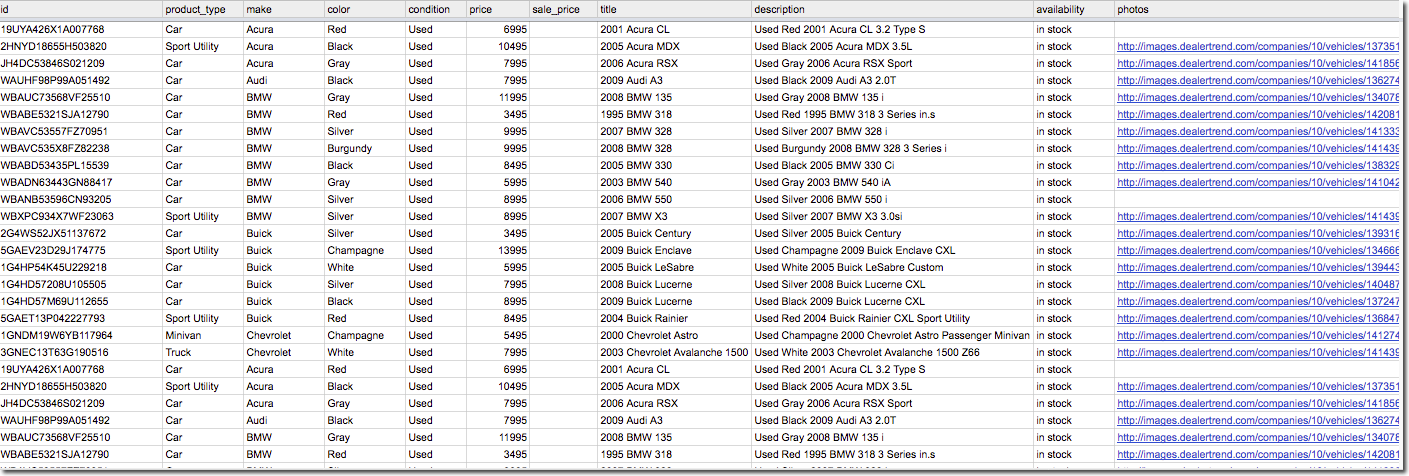Select description Used Red 2004 Buick Rainier CXL

[x=892, y=318]
